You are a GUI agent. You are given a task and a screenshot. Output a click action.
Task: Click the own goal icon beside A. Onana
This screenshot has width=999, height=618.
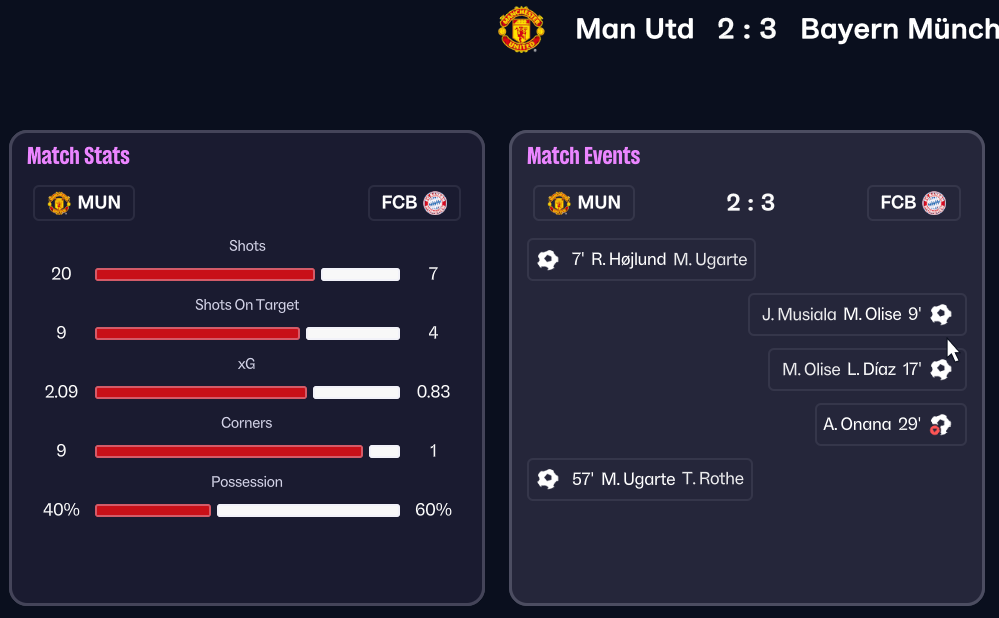pos(940,424)
